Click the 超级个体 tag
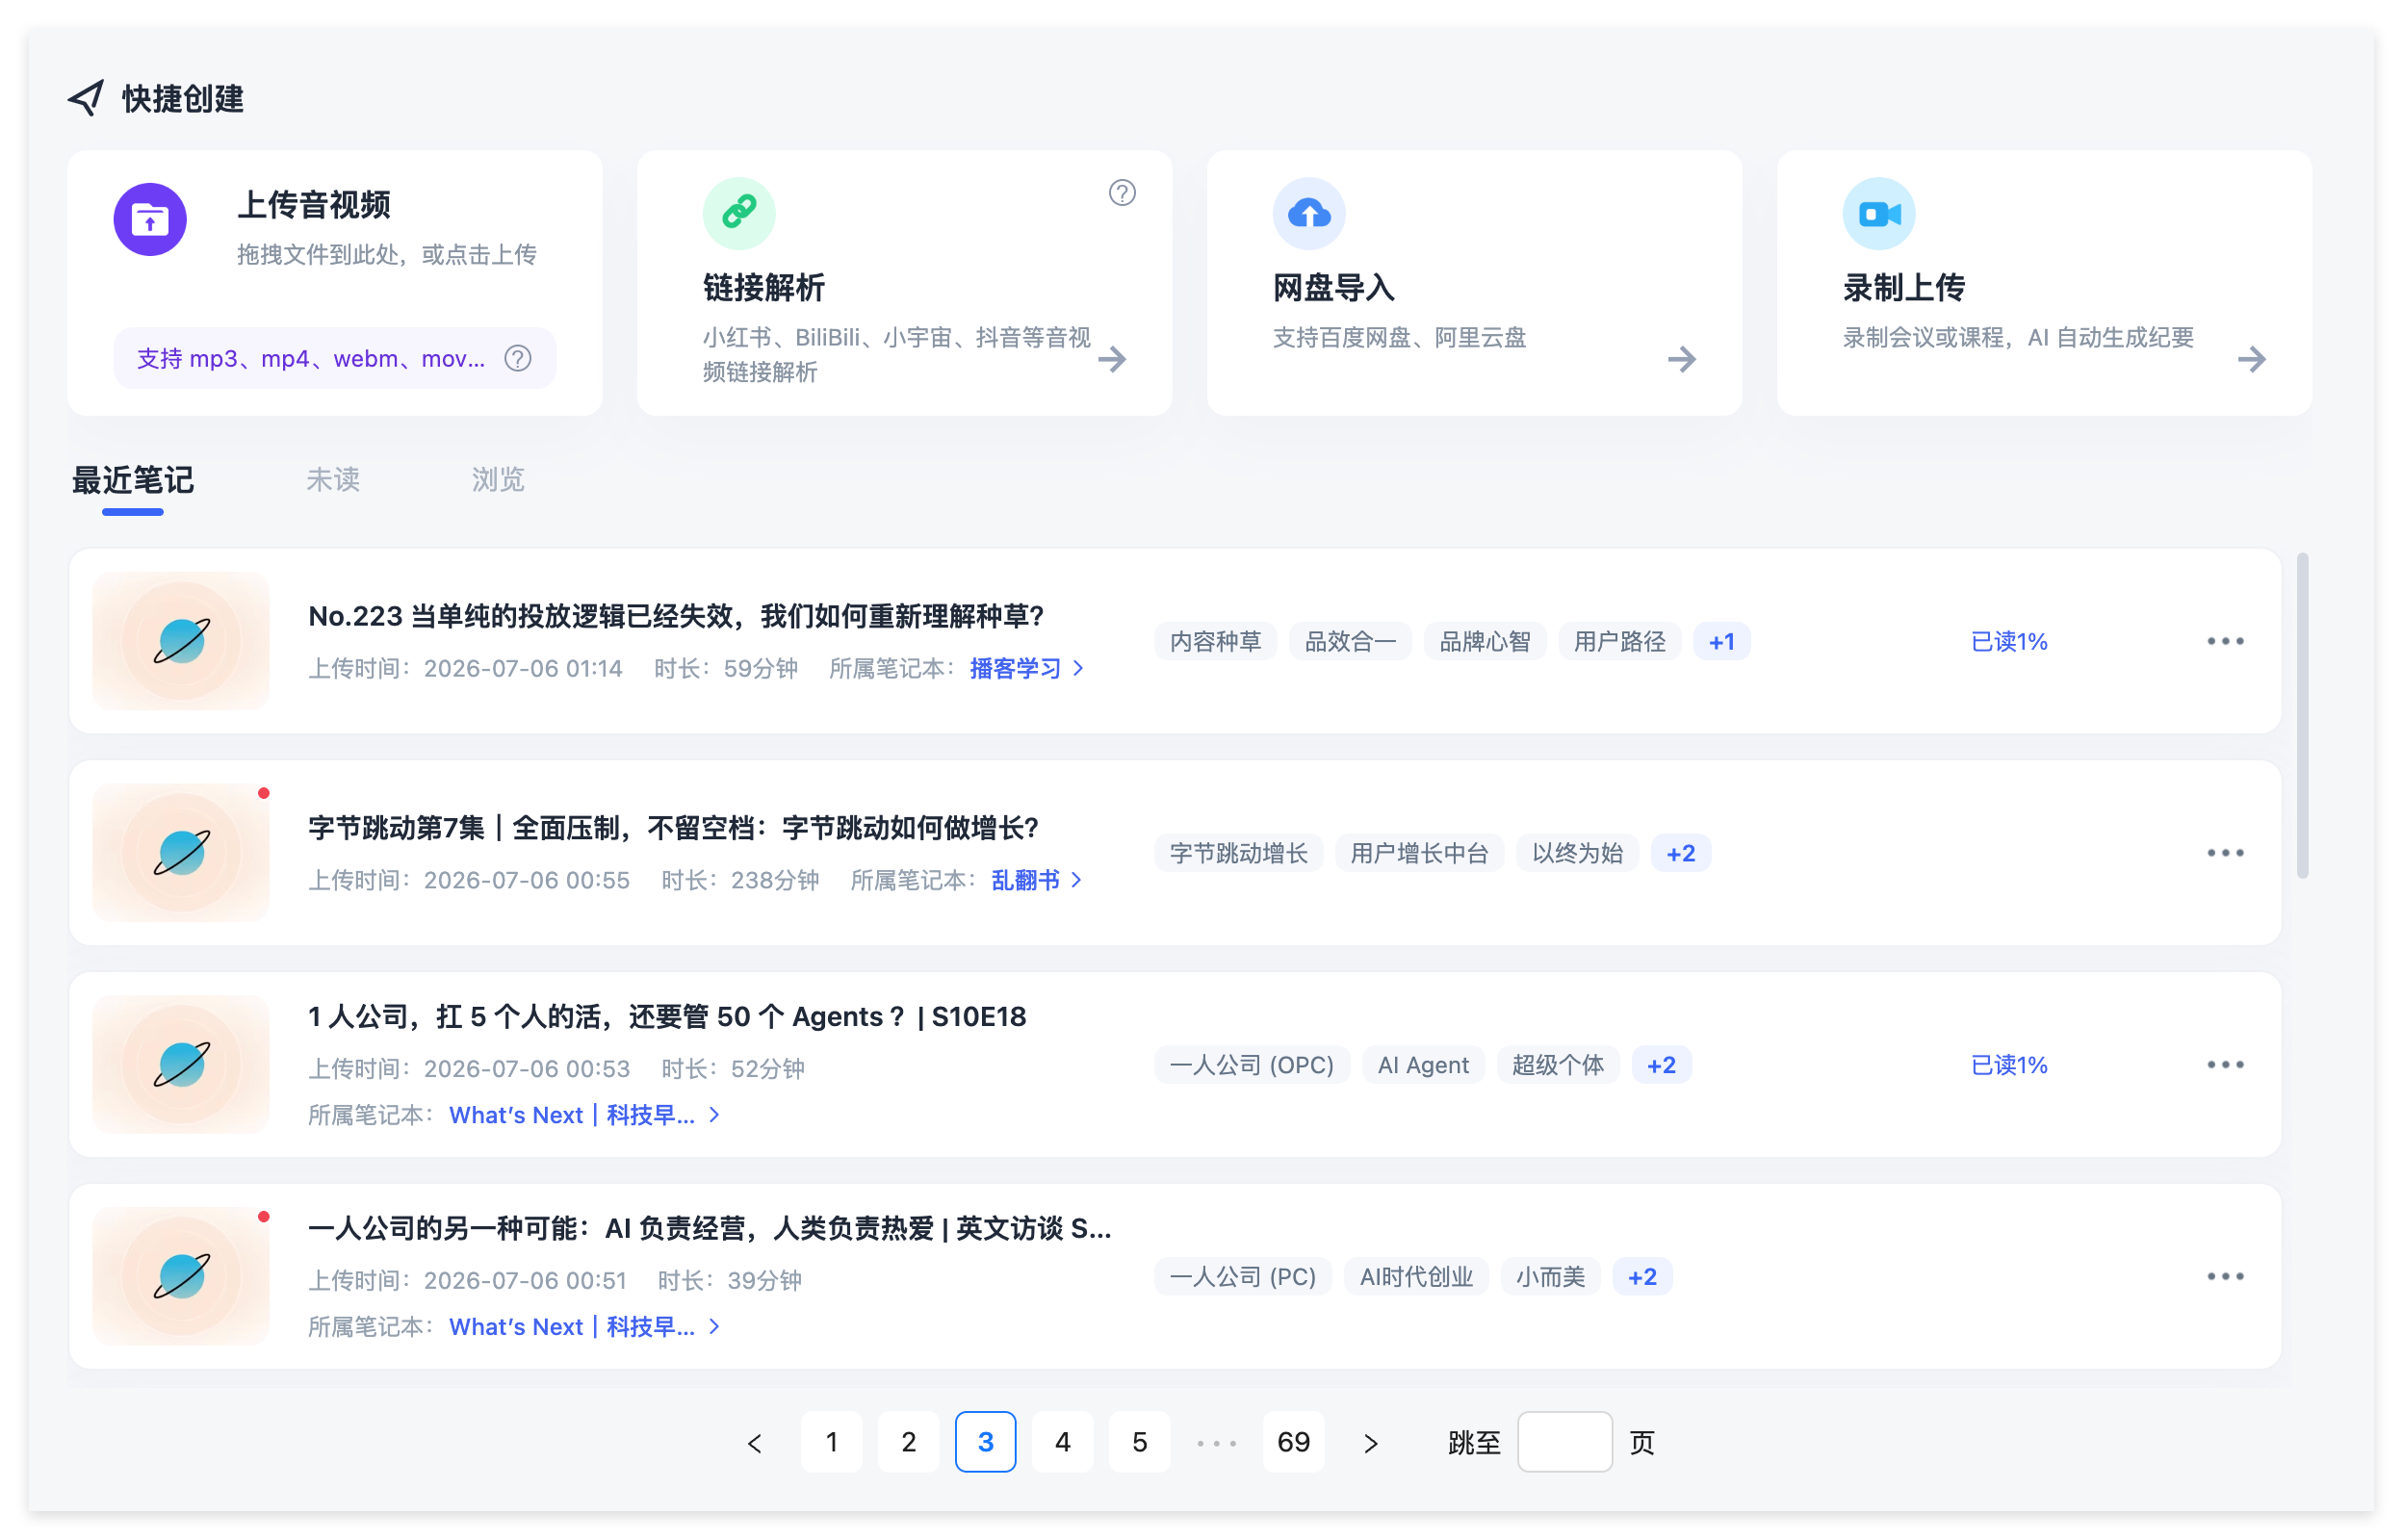Screen dimensions: 2403x1540 (1559, 1066)
